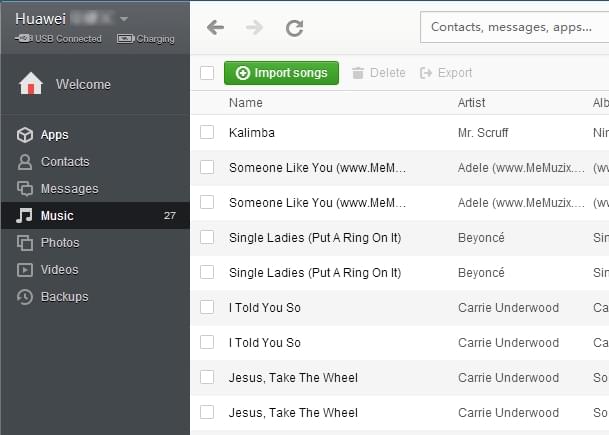
Task: Click the Export button label
Action: 455,73
